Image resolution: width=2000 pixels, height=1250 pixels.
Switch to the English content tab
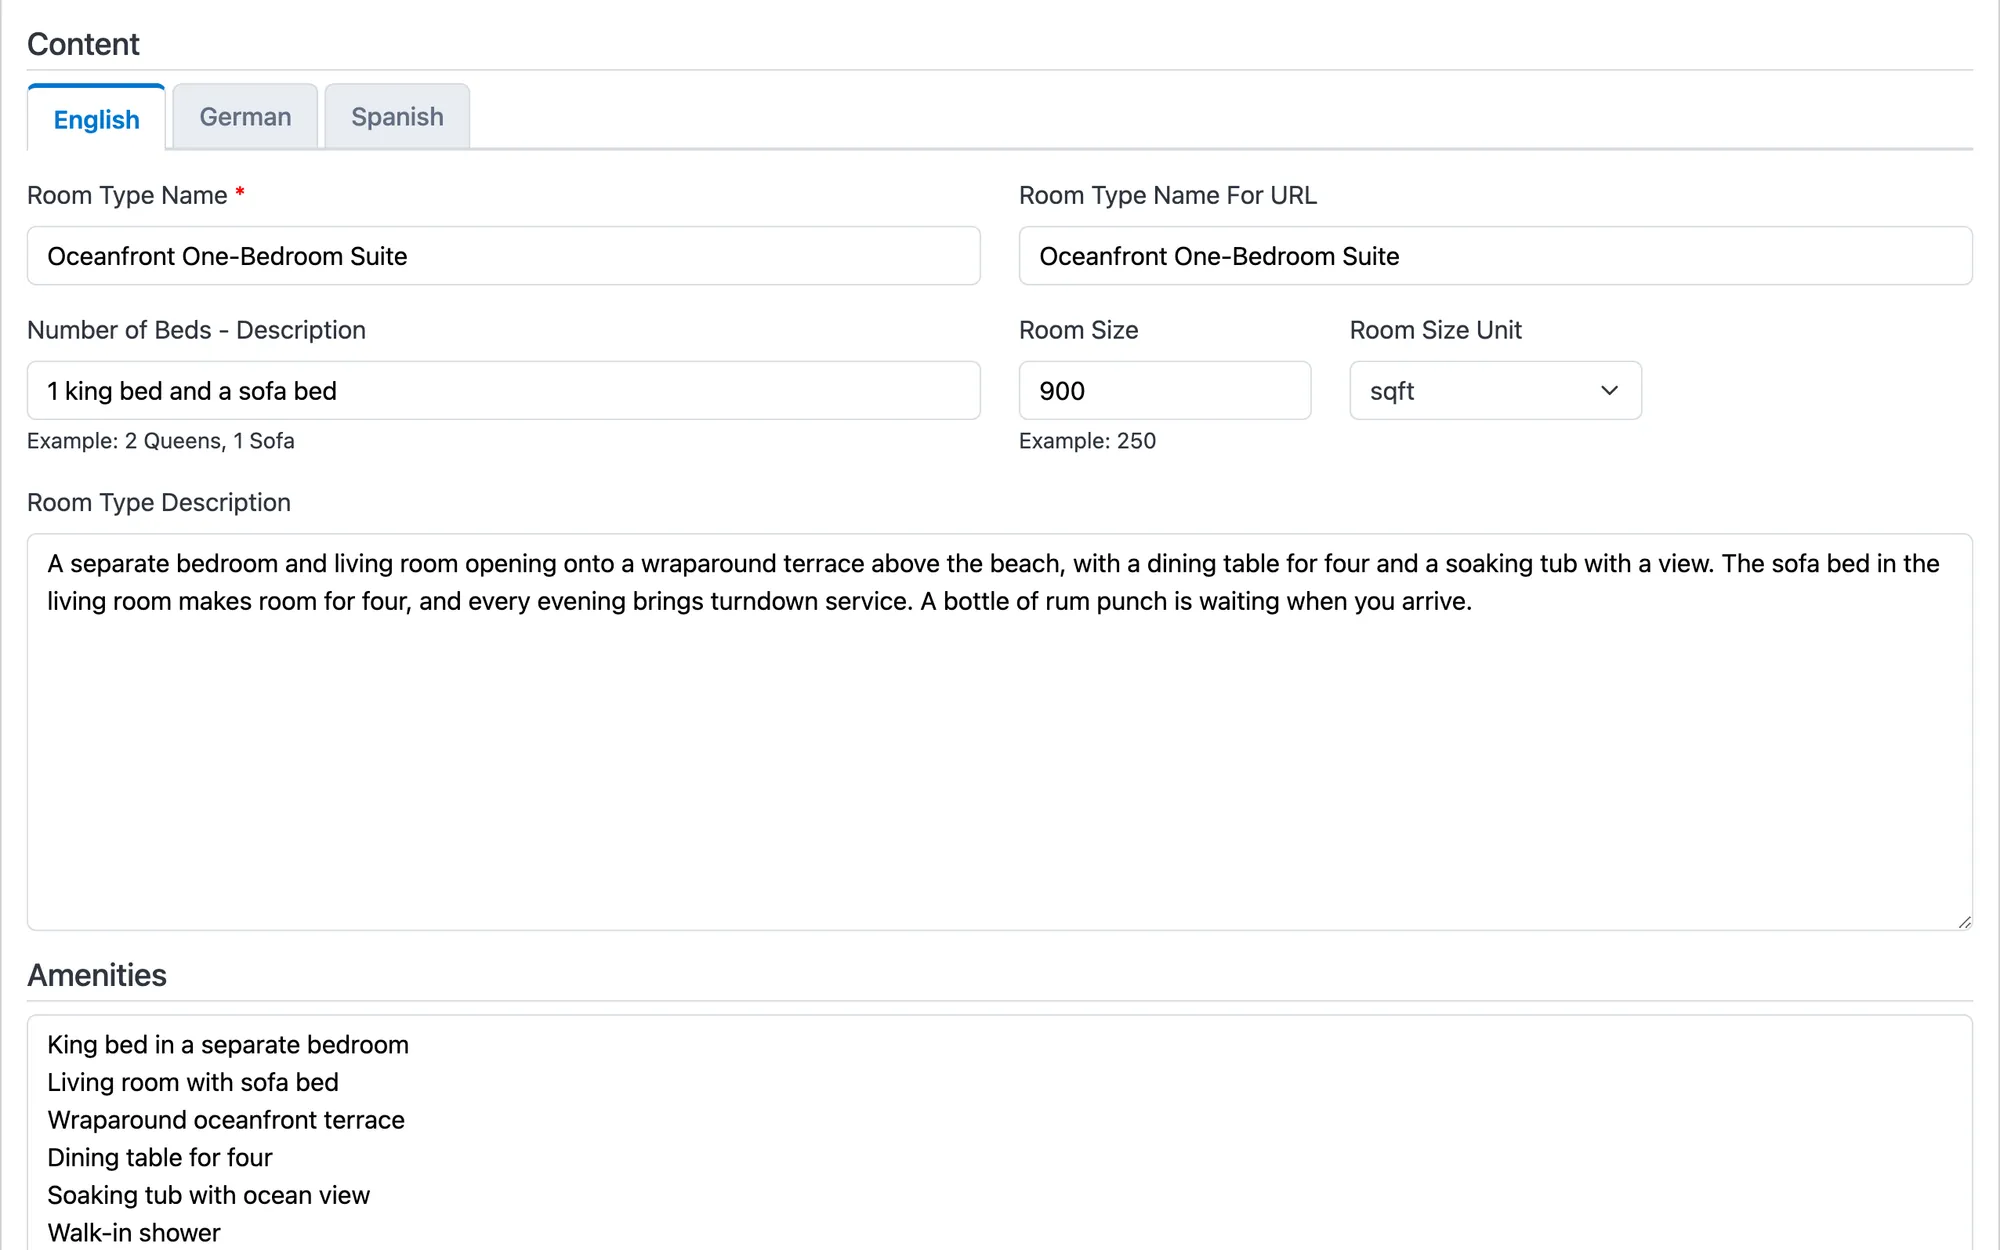(x=96, y=118)
